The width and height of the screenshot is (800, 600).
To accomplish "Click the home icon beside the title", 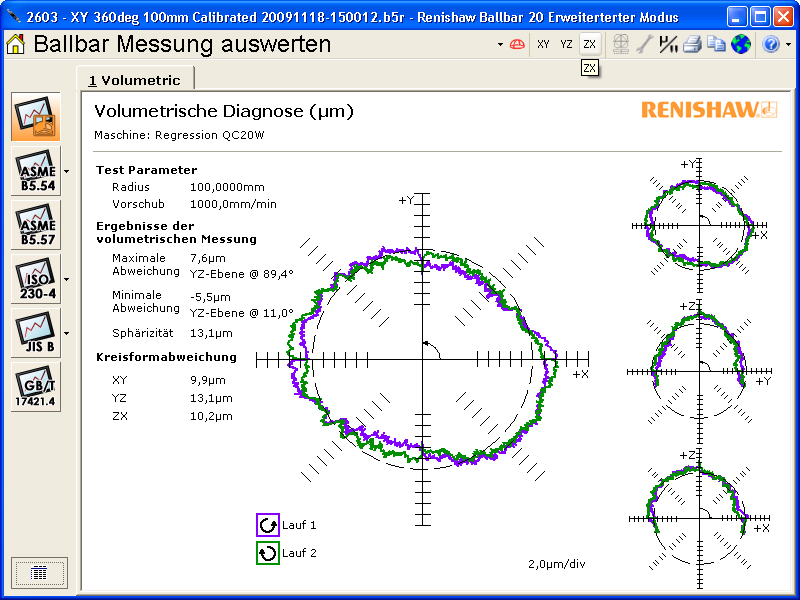I will coord(16,44).
